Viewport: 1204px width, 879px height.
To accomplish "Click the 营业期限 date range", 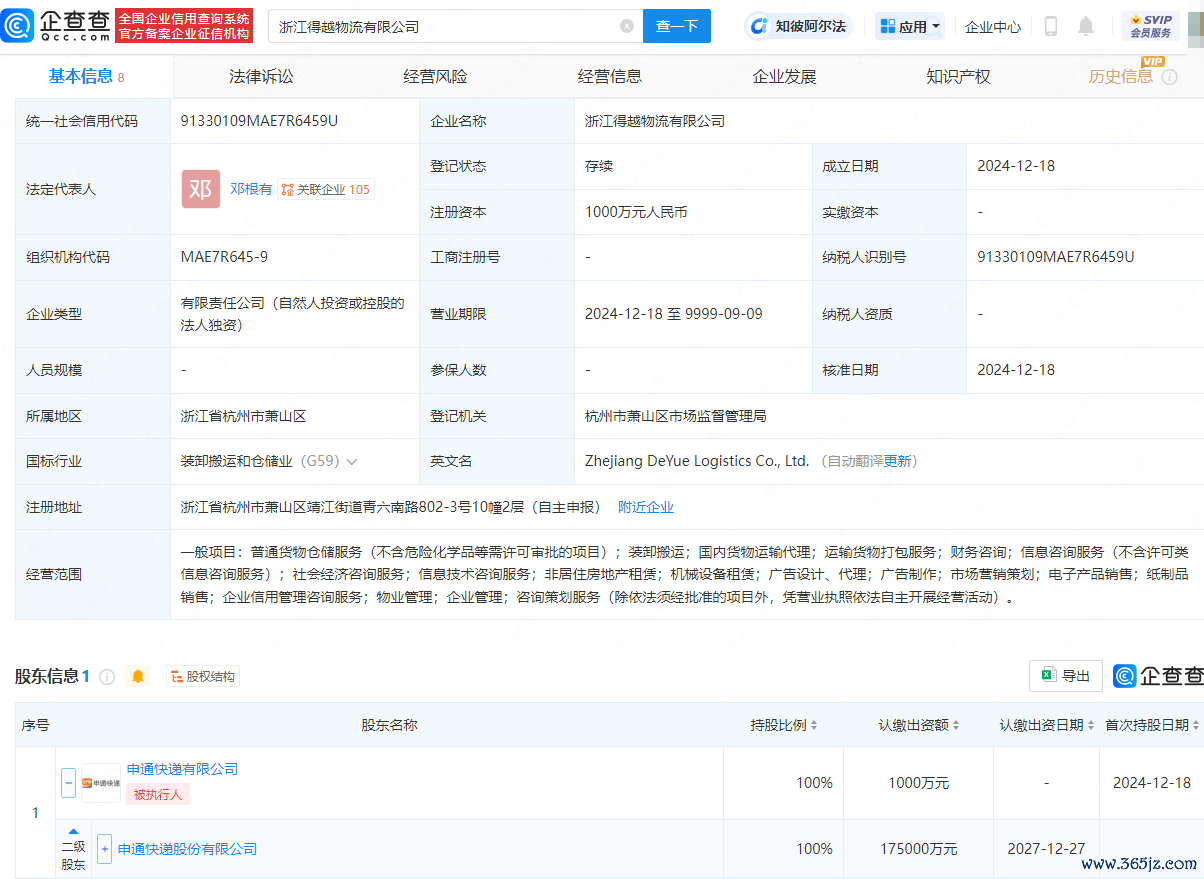I will click(x=674, y=314).
